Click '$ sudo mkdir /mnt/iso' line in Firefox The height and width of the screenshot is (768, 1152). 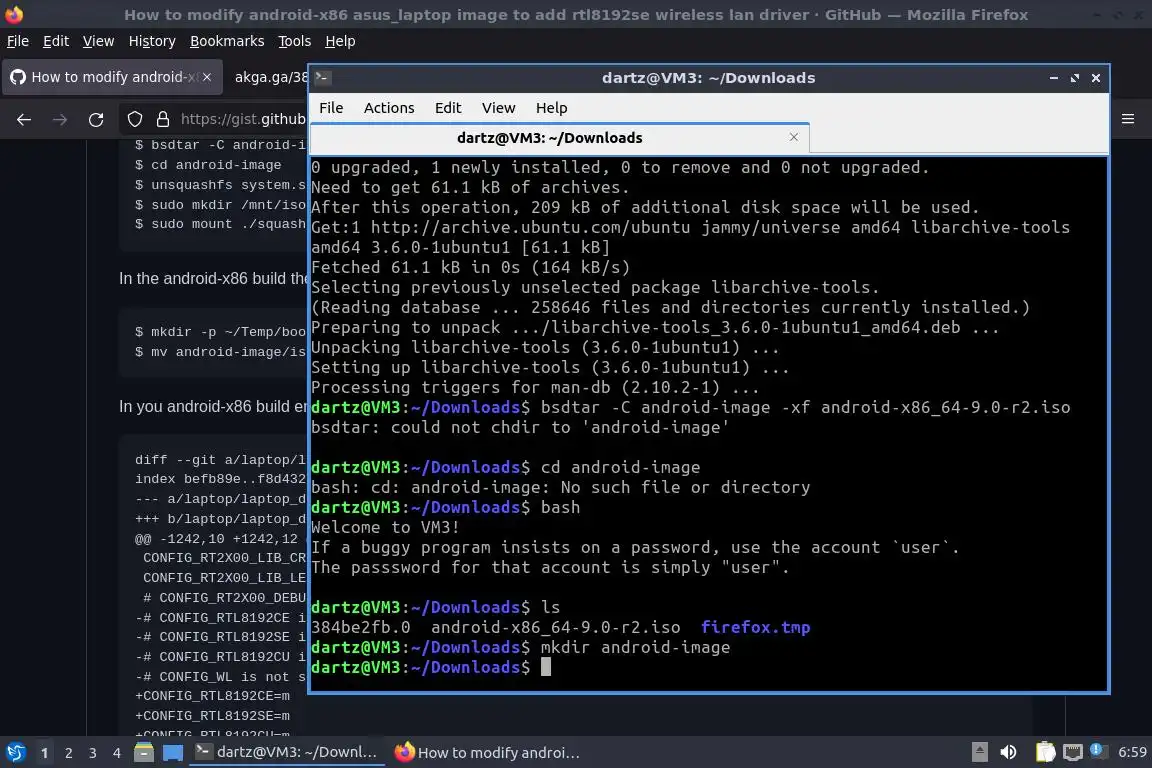220,205
